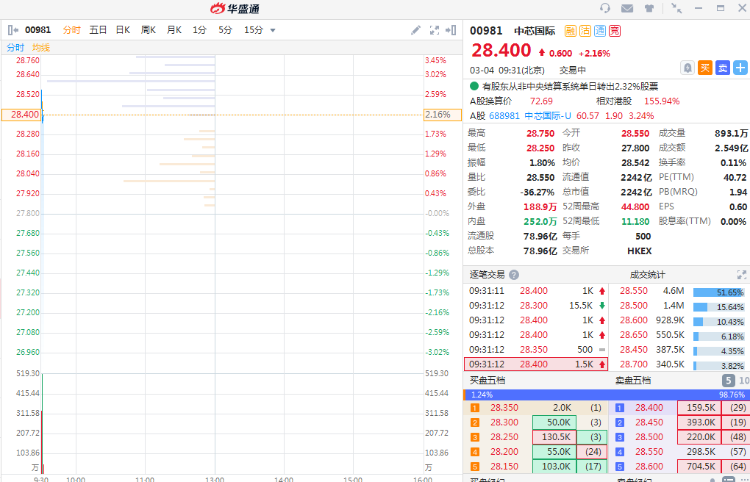
Task: Select the 五日 chart tab
Action: coord(98,30)
